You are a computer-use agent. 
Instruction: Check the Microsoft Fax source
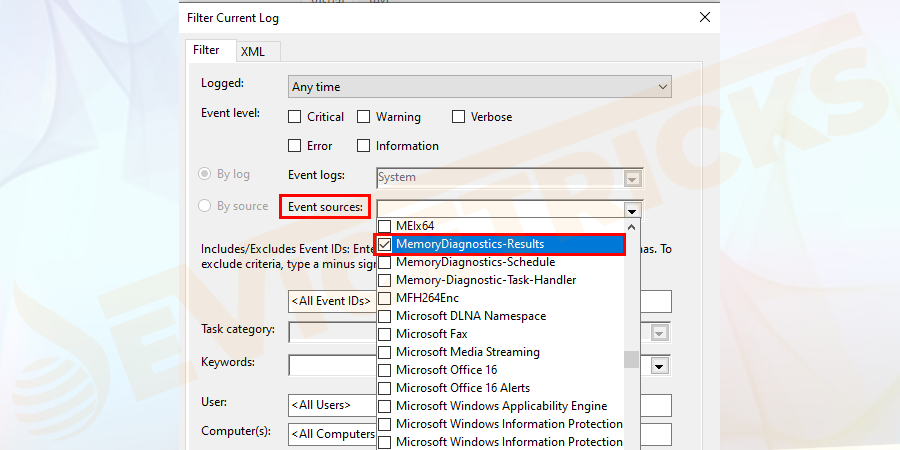(385, 334)
